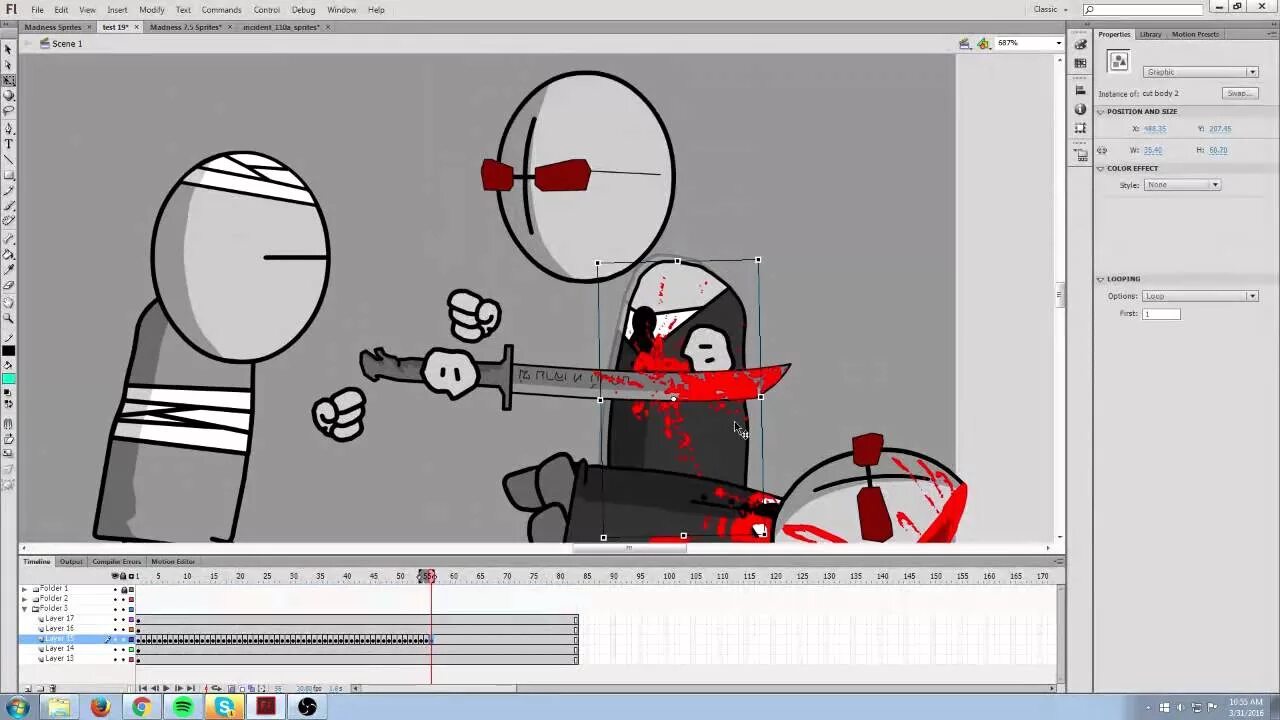Screen dimensions: 1280x720
Task: Click the black stroke color swatch
Action: 8,350
